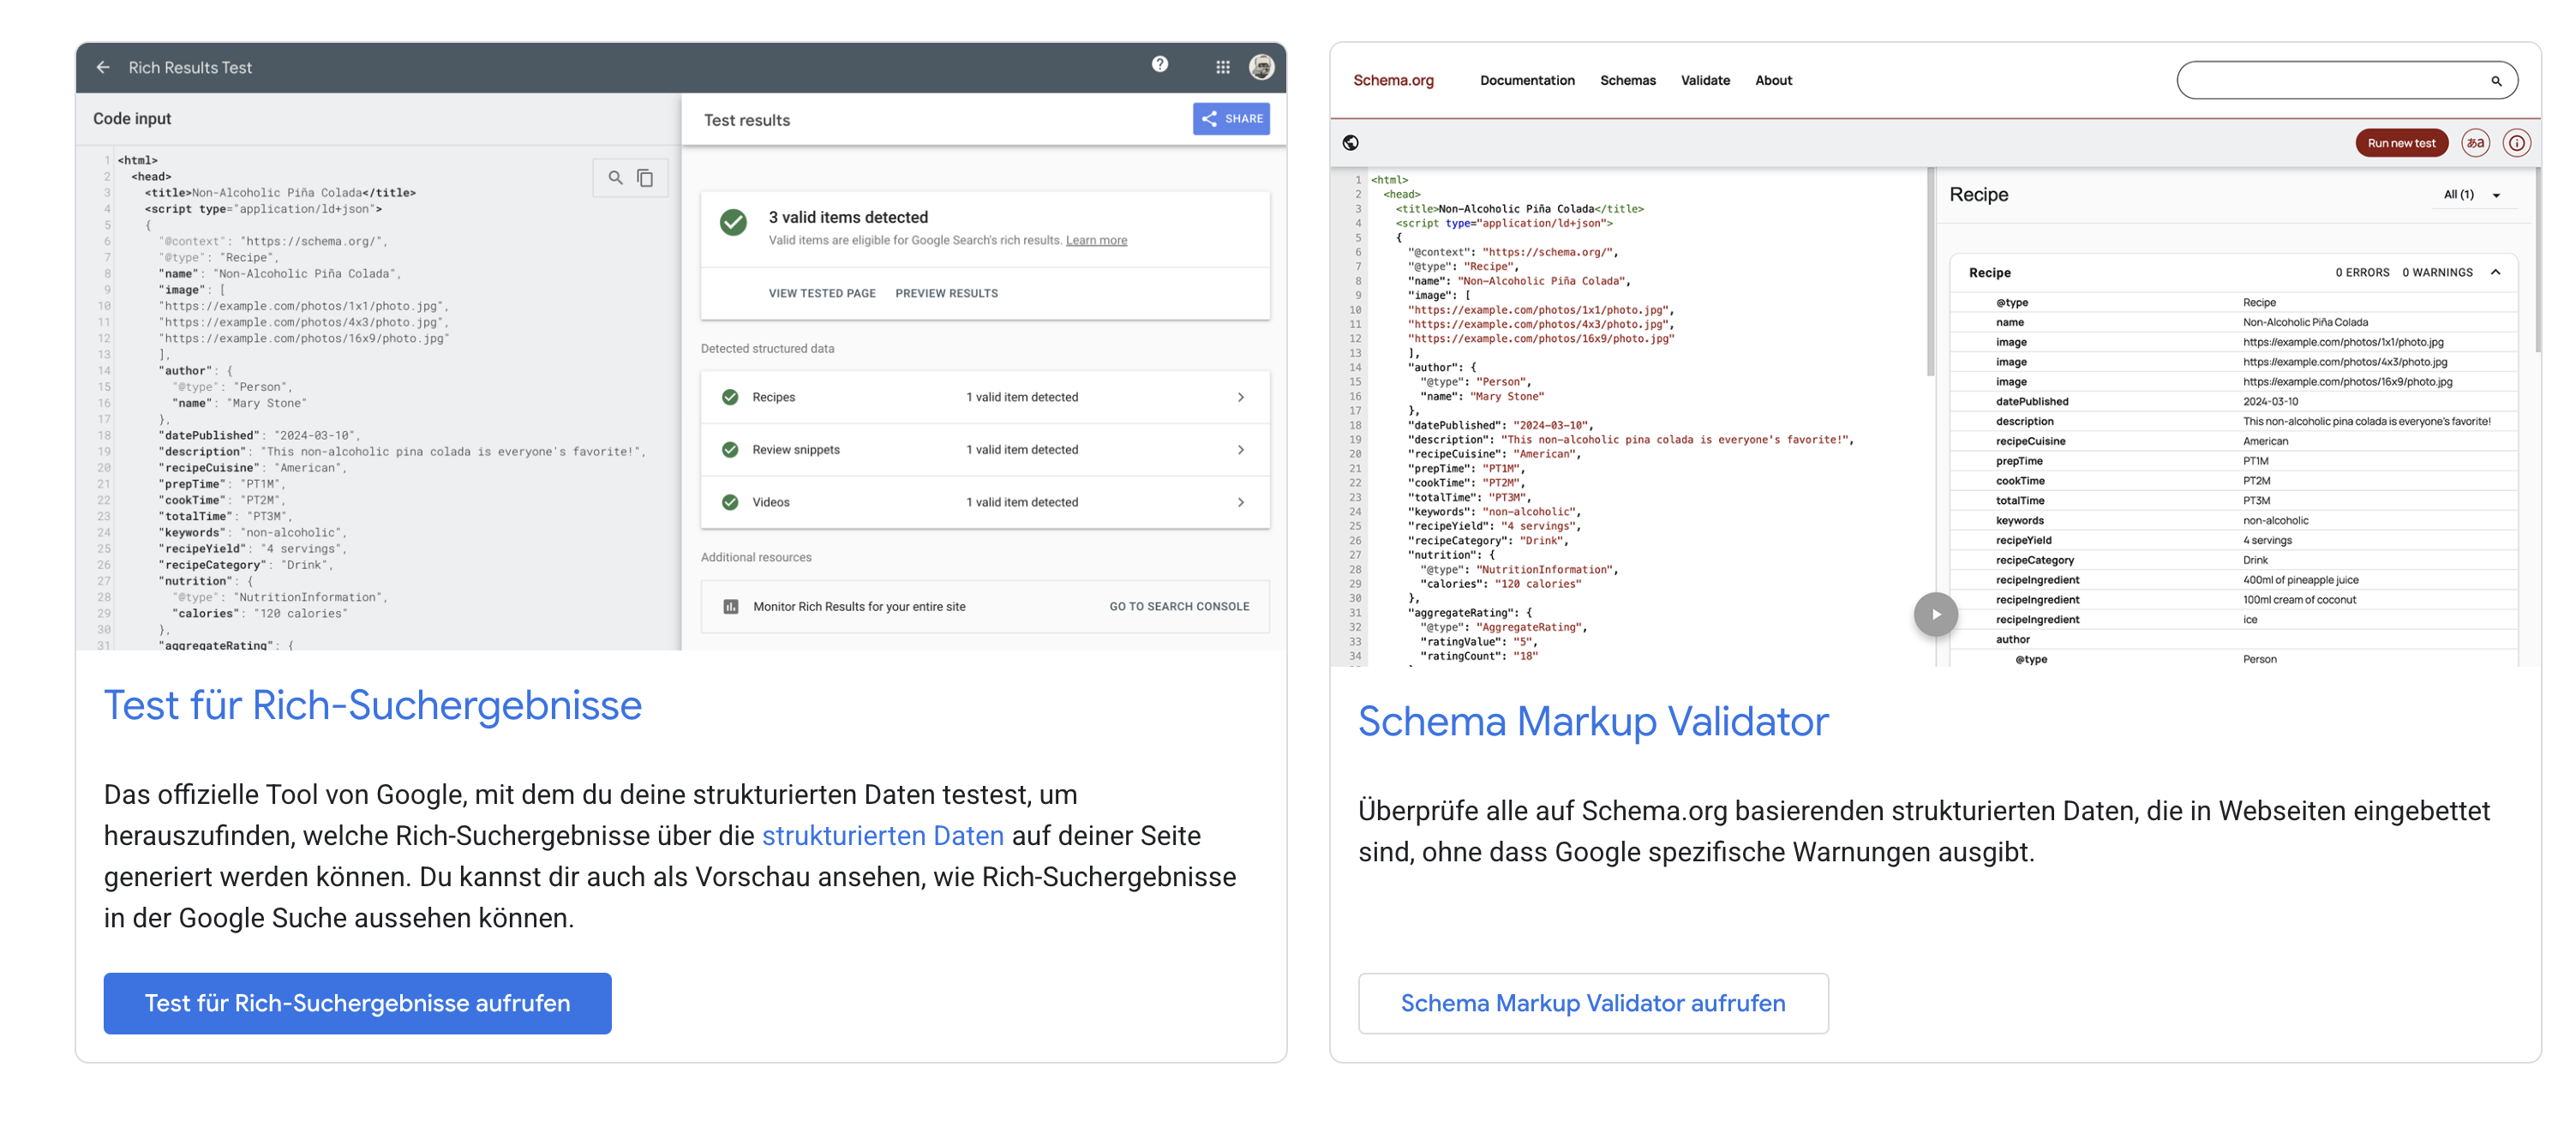
Task: Click the recipeCuisine property row
Action: [2234, 441]
